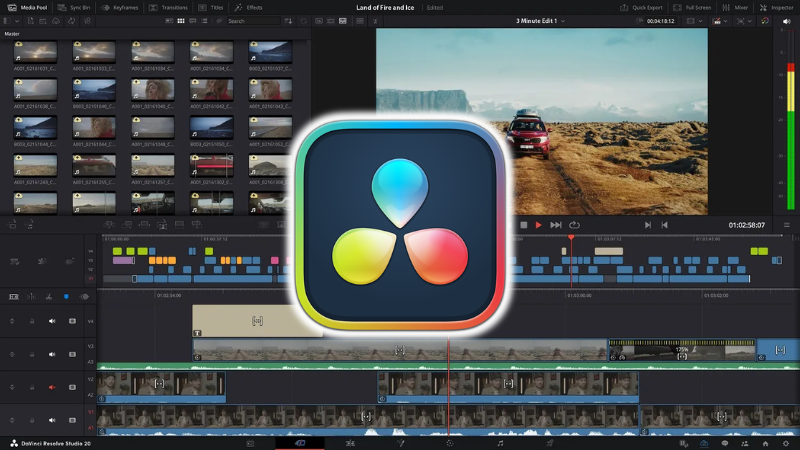Switch to the Deliver page

click(550, 443)
